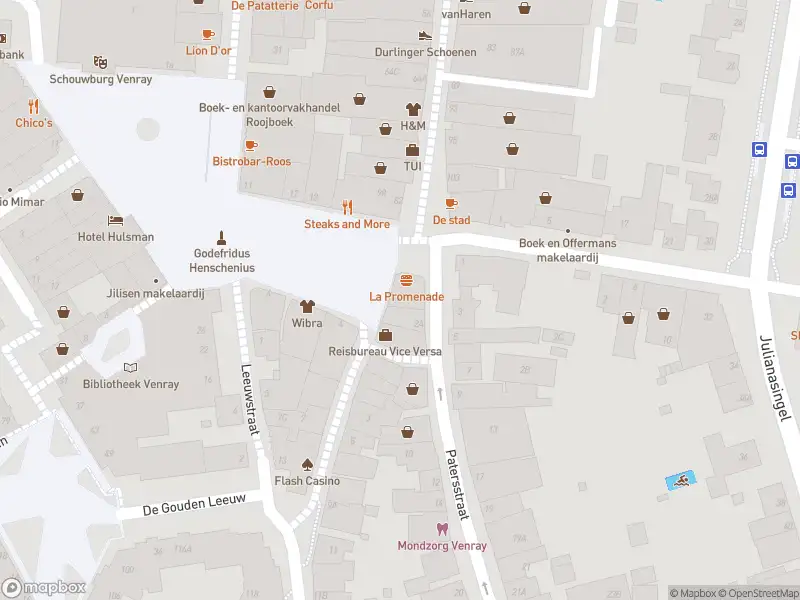Click the Bistrobar-Roos place label

click(251, 161)
